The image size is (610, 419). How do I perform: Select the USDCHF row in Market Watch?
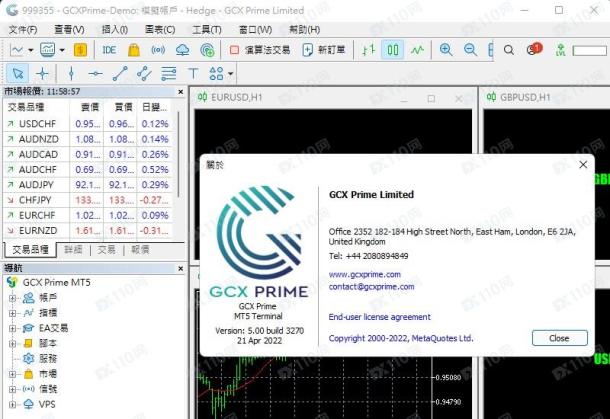(x=88, y=124)
